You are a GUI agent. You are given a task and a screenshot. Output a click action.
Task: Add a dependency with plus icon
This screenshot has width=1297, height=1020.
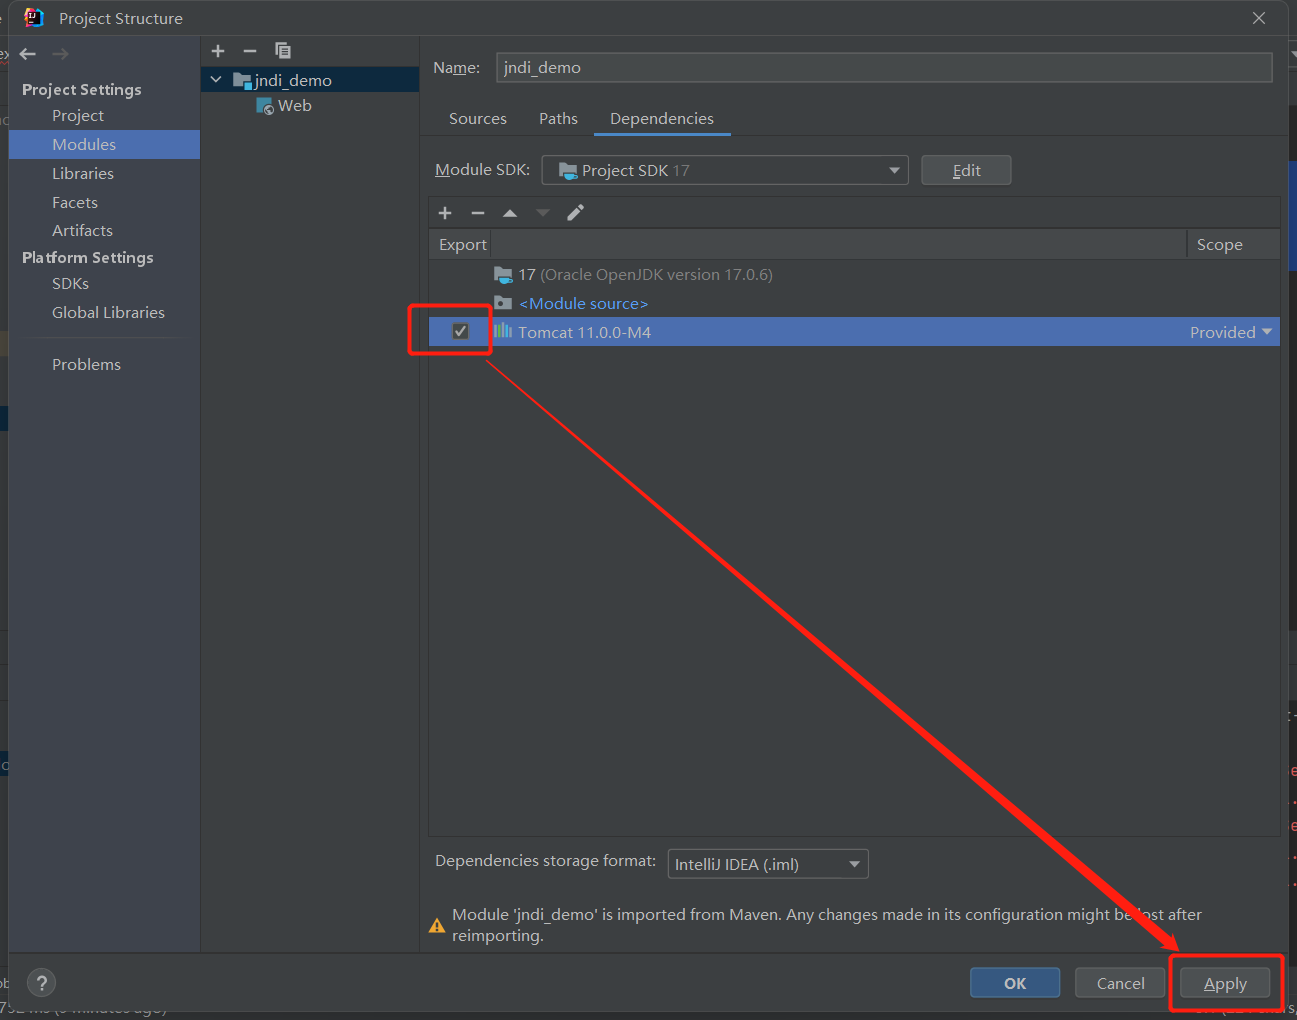pos(445,213)
